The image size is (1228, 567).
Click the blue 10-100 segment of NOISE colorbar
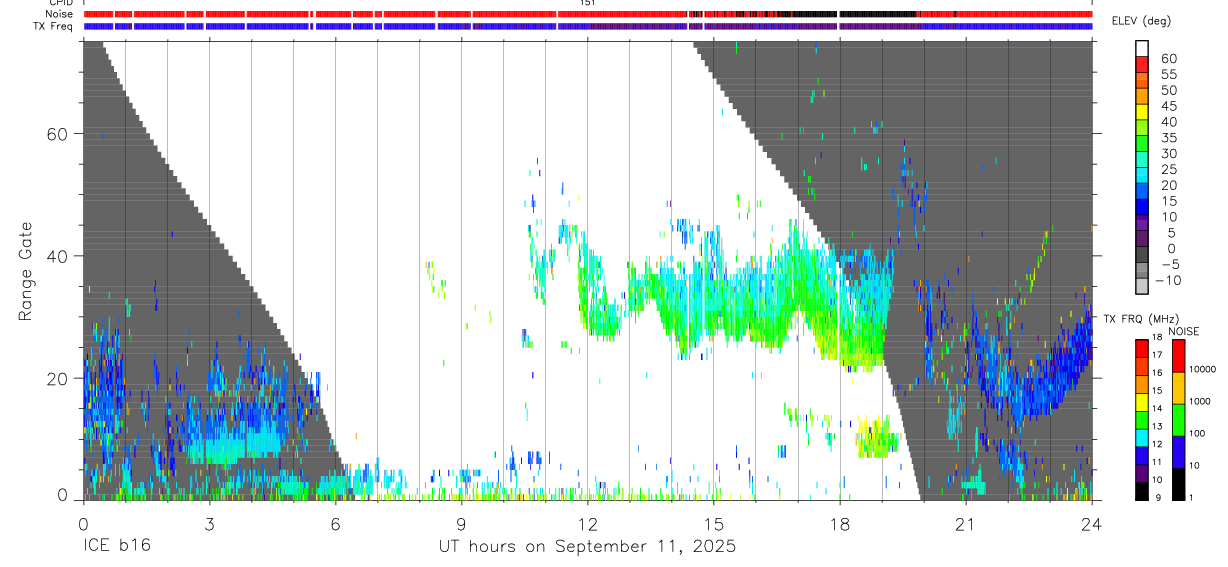tap(1178, 450)
